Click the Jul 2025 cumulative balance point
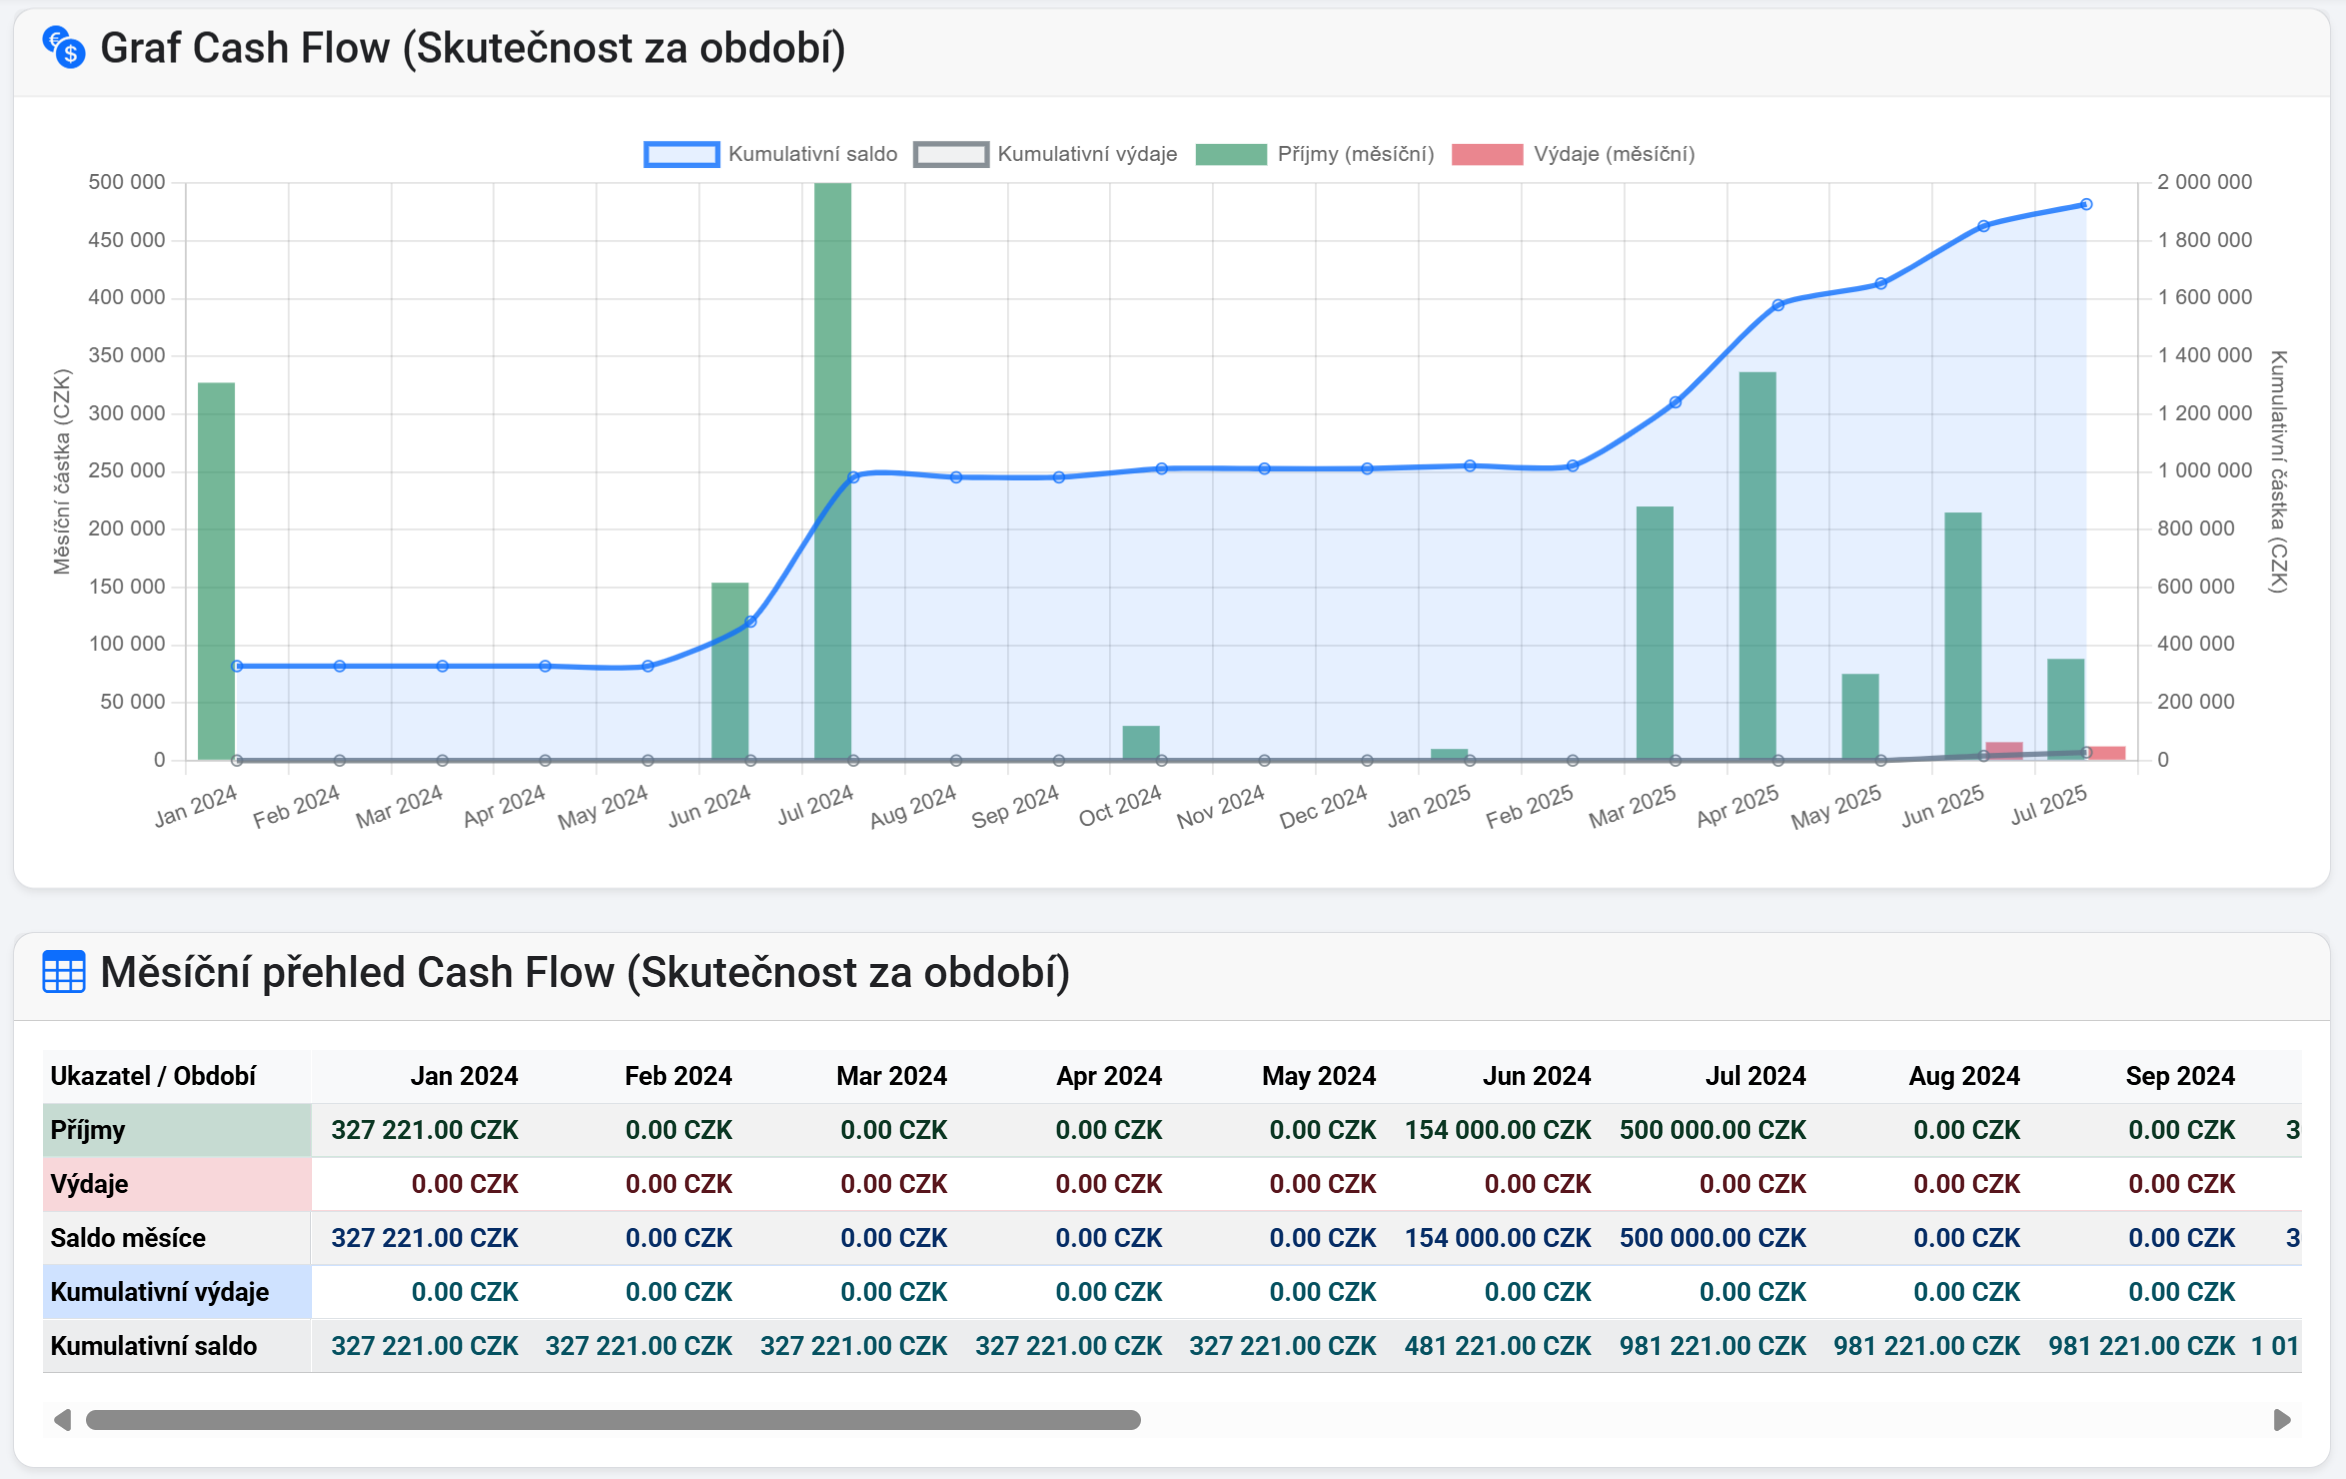 click(2086, 204)
